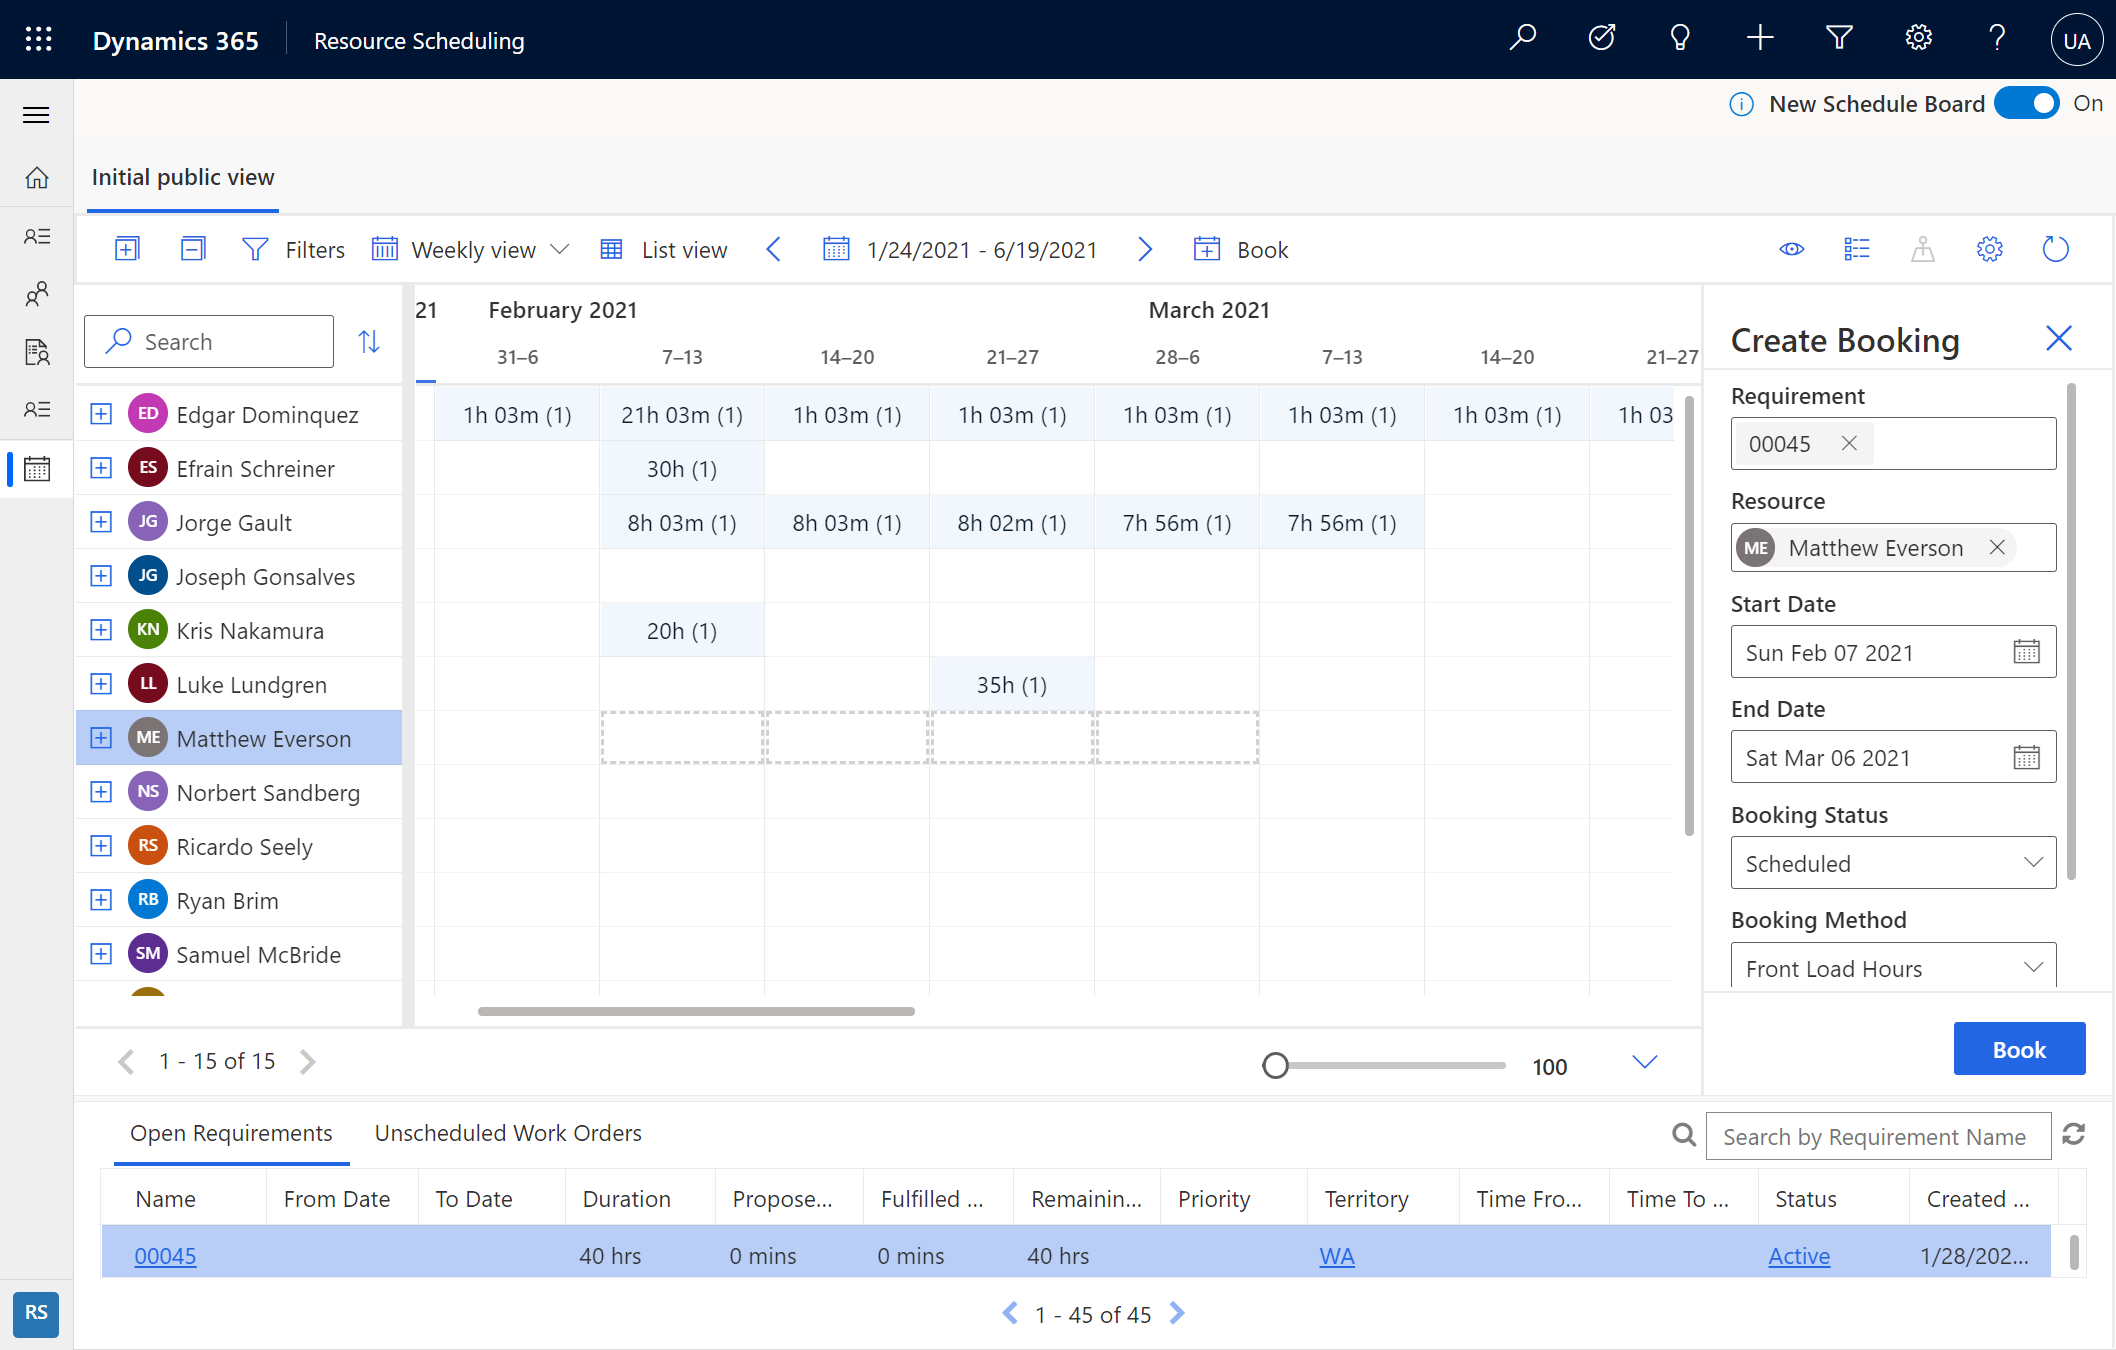The height and width of the screenshot is (1350, 2116).
Task: Click requirement link 00045 in list
Action: [x=165, y=1254]
